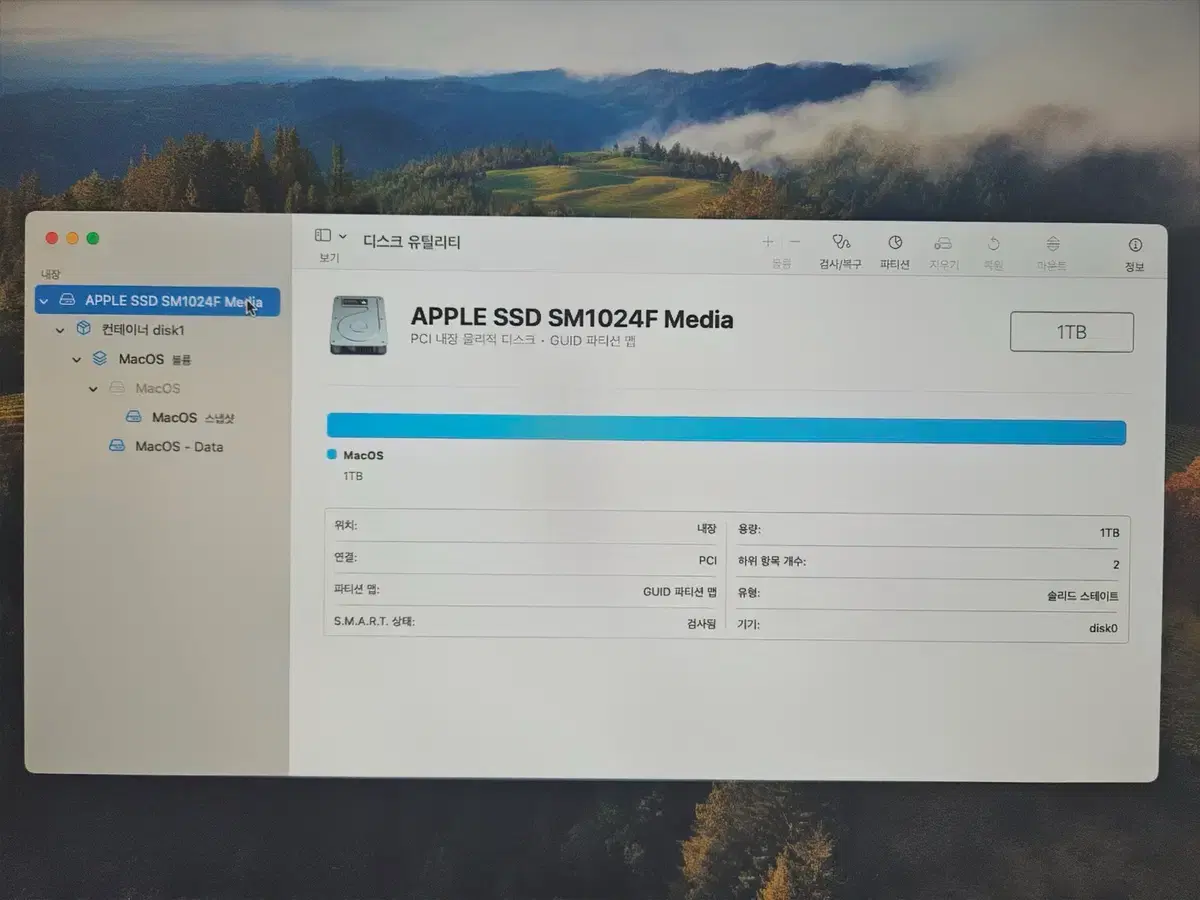Collapse the greyed MacOS volume chevron
The height and width of the screenshot is (900, 1200).
93,389
